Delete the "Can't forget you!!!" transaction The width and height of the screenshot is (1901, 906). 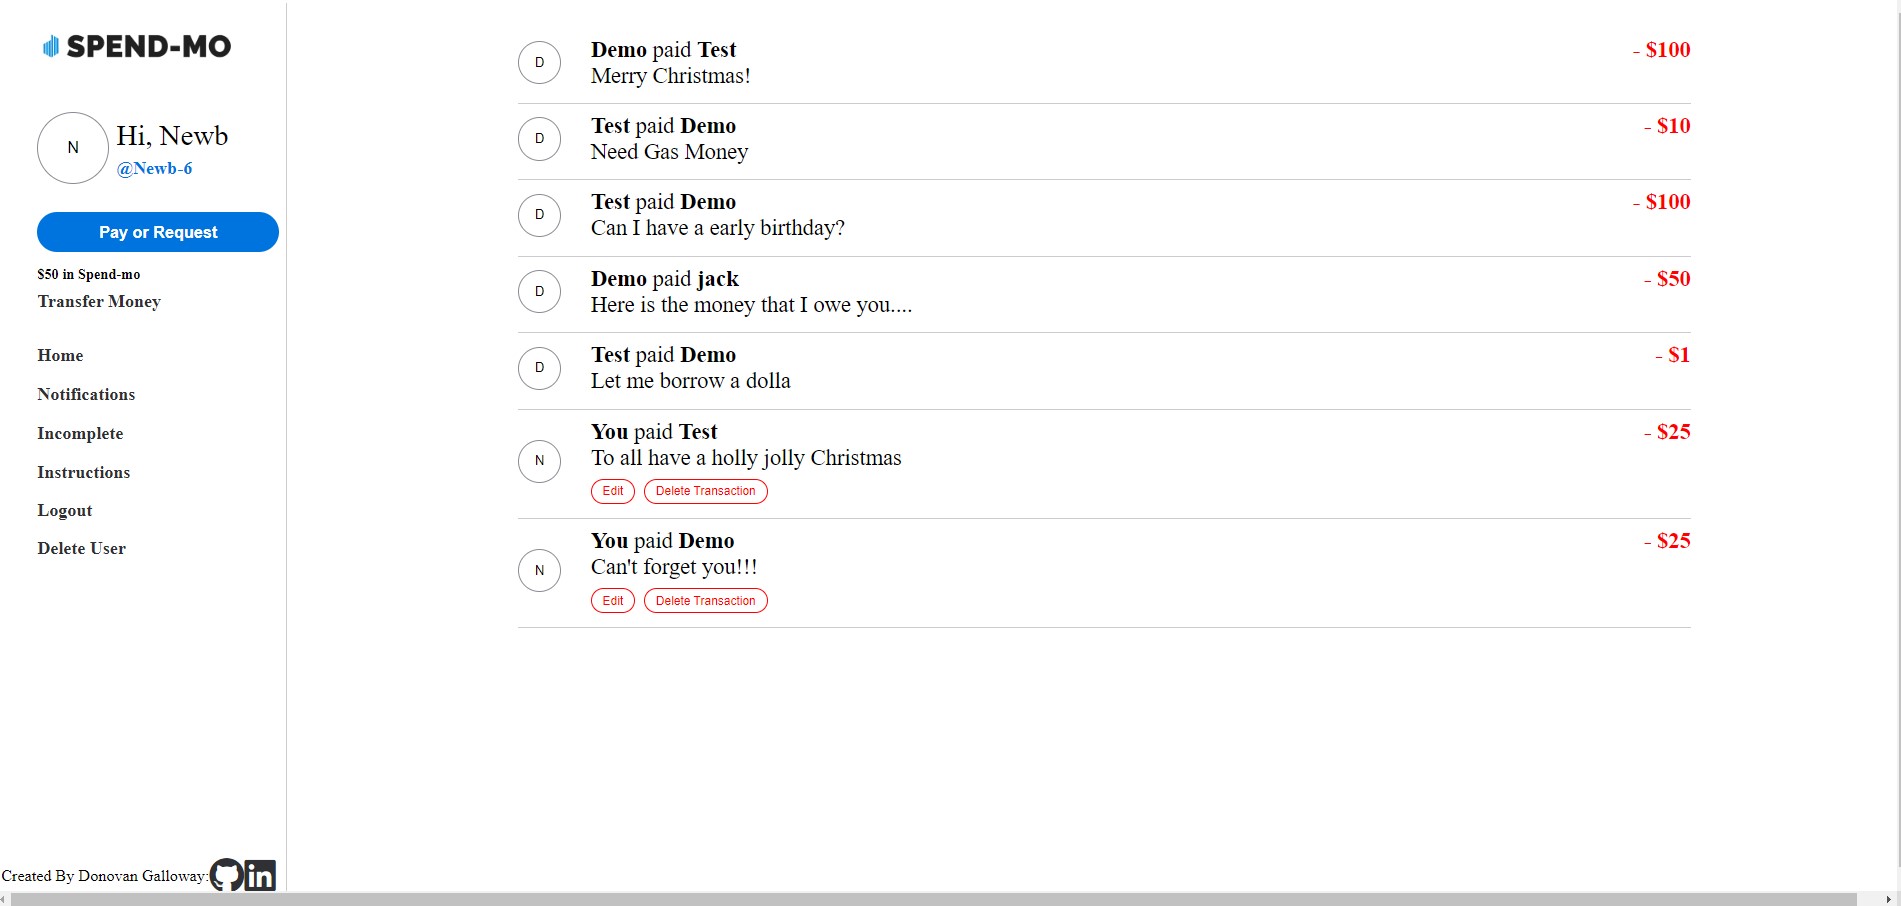[x=705, y=601]
